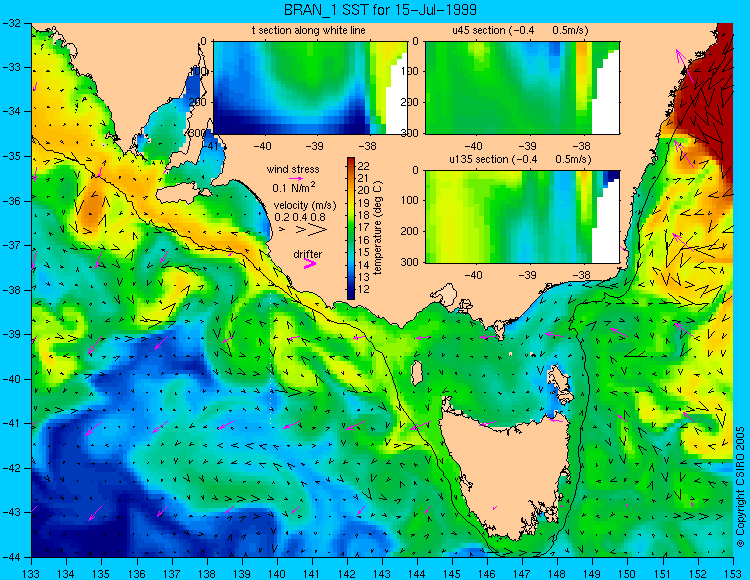Click latitude label '-33' on the left axis

11,67
